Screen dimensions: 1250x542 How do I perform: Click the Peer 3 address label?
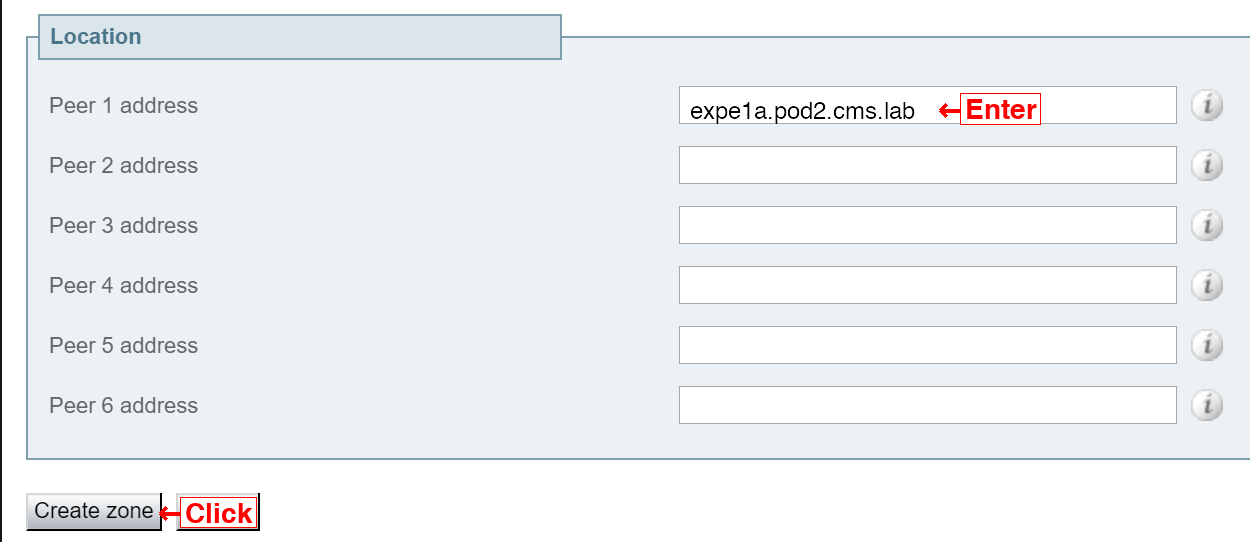123,226
